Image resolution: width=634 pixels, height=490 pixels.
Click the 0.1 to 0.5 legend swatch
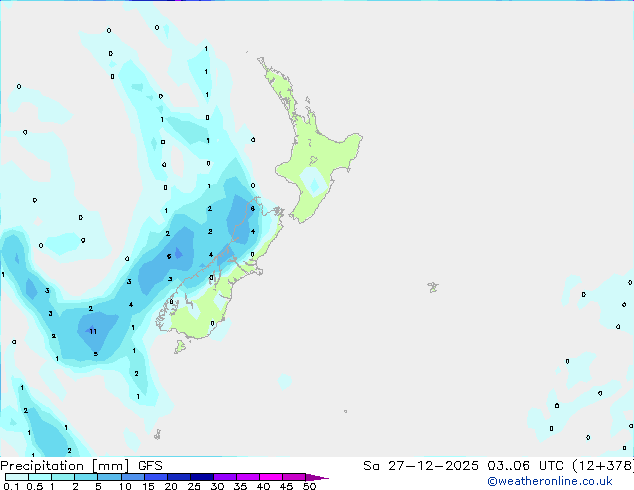[17, 477]
